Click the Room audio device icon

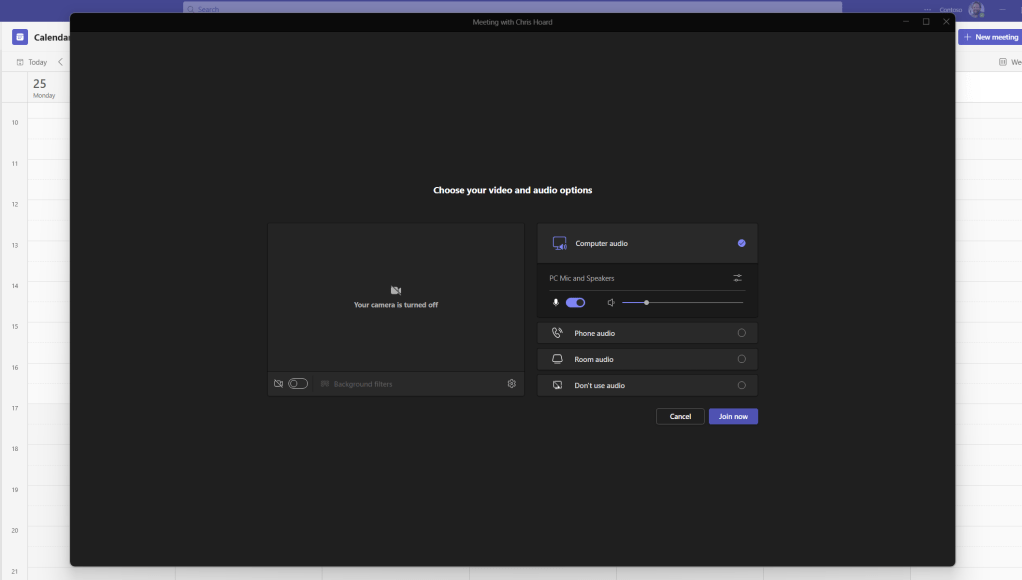pos(557,359)
